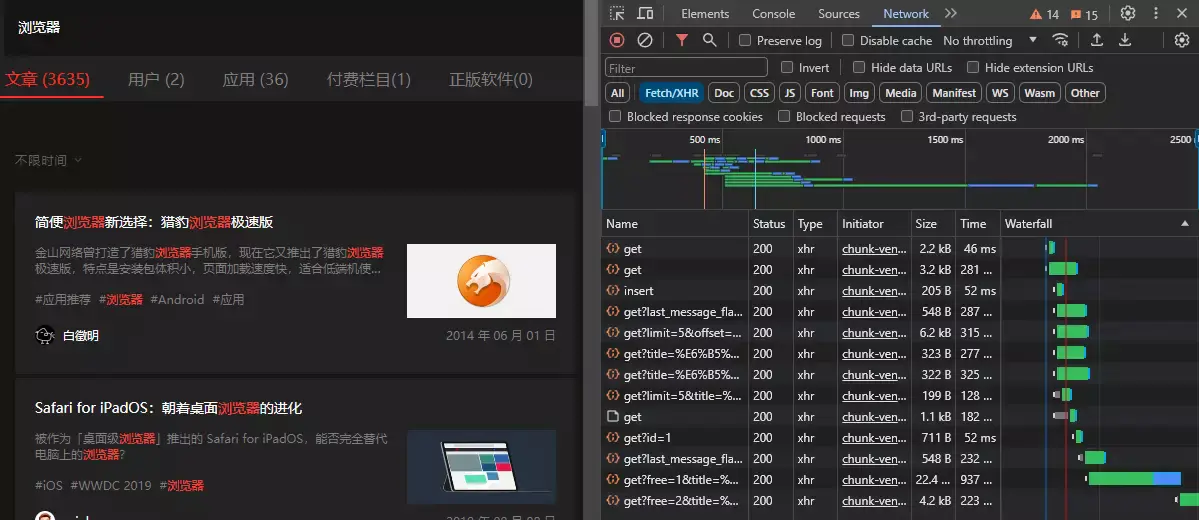Filter requests by Doc
The image size is (1199, 520).
(x=724, y=93)
